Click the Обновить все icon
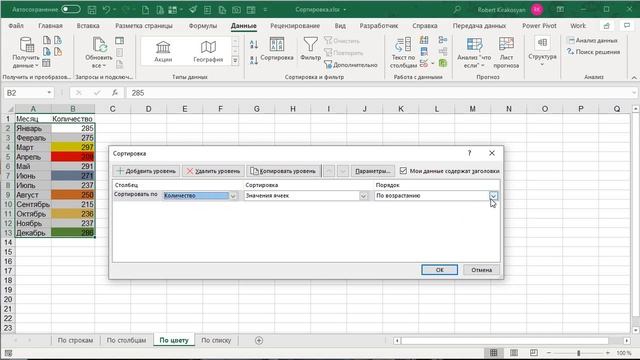Screen dimensions: 640x360 click(99, 44)
